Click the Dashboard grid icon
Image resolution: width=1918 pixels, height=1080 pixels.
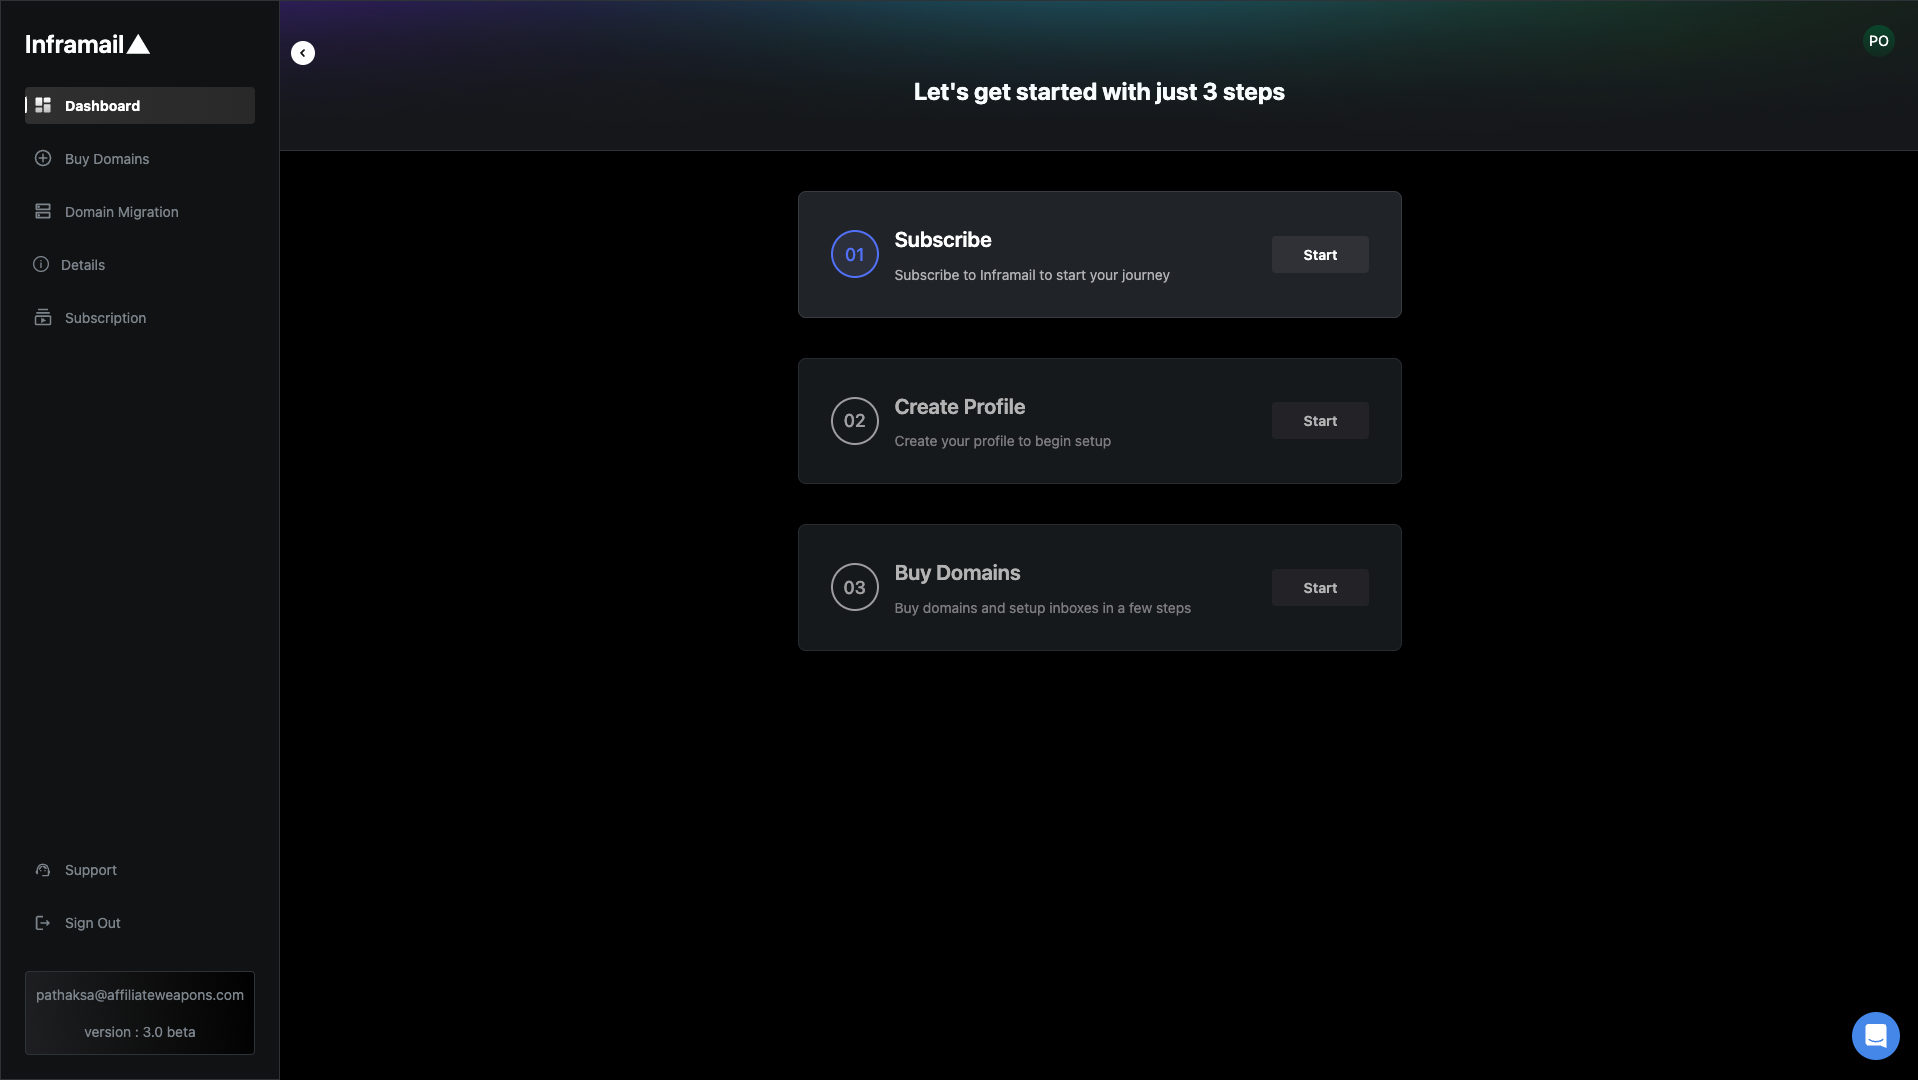pyautogui.click(x=43, y=105)
